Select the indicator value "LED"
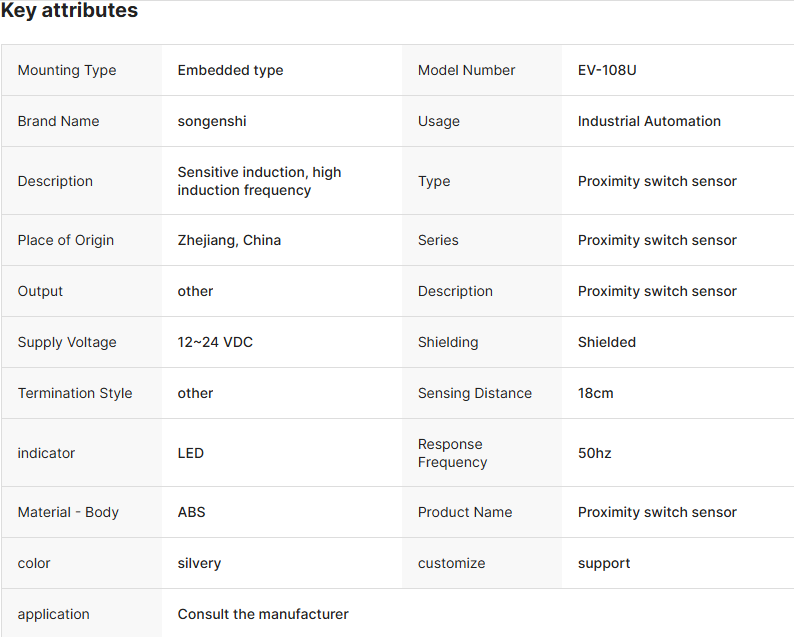Image resolution: width=794 pixels, height=637 pixels. 191,453
